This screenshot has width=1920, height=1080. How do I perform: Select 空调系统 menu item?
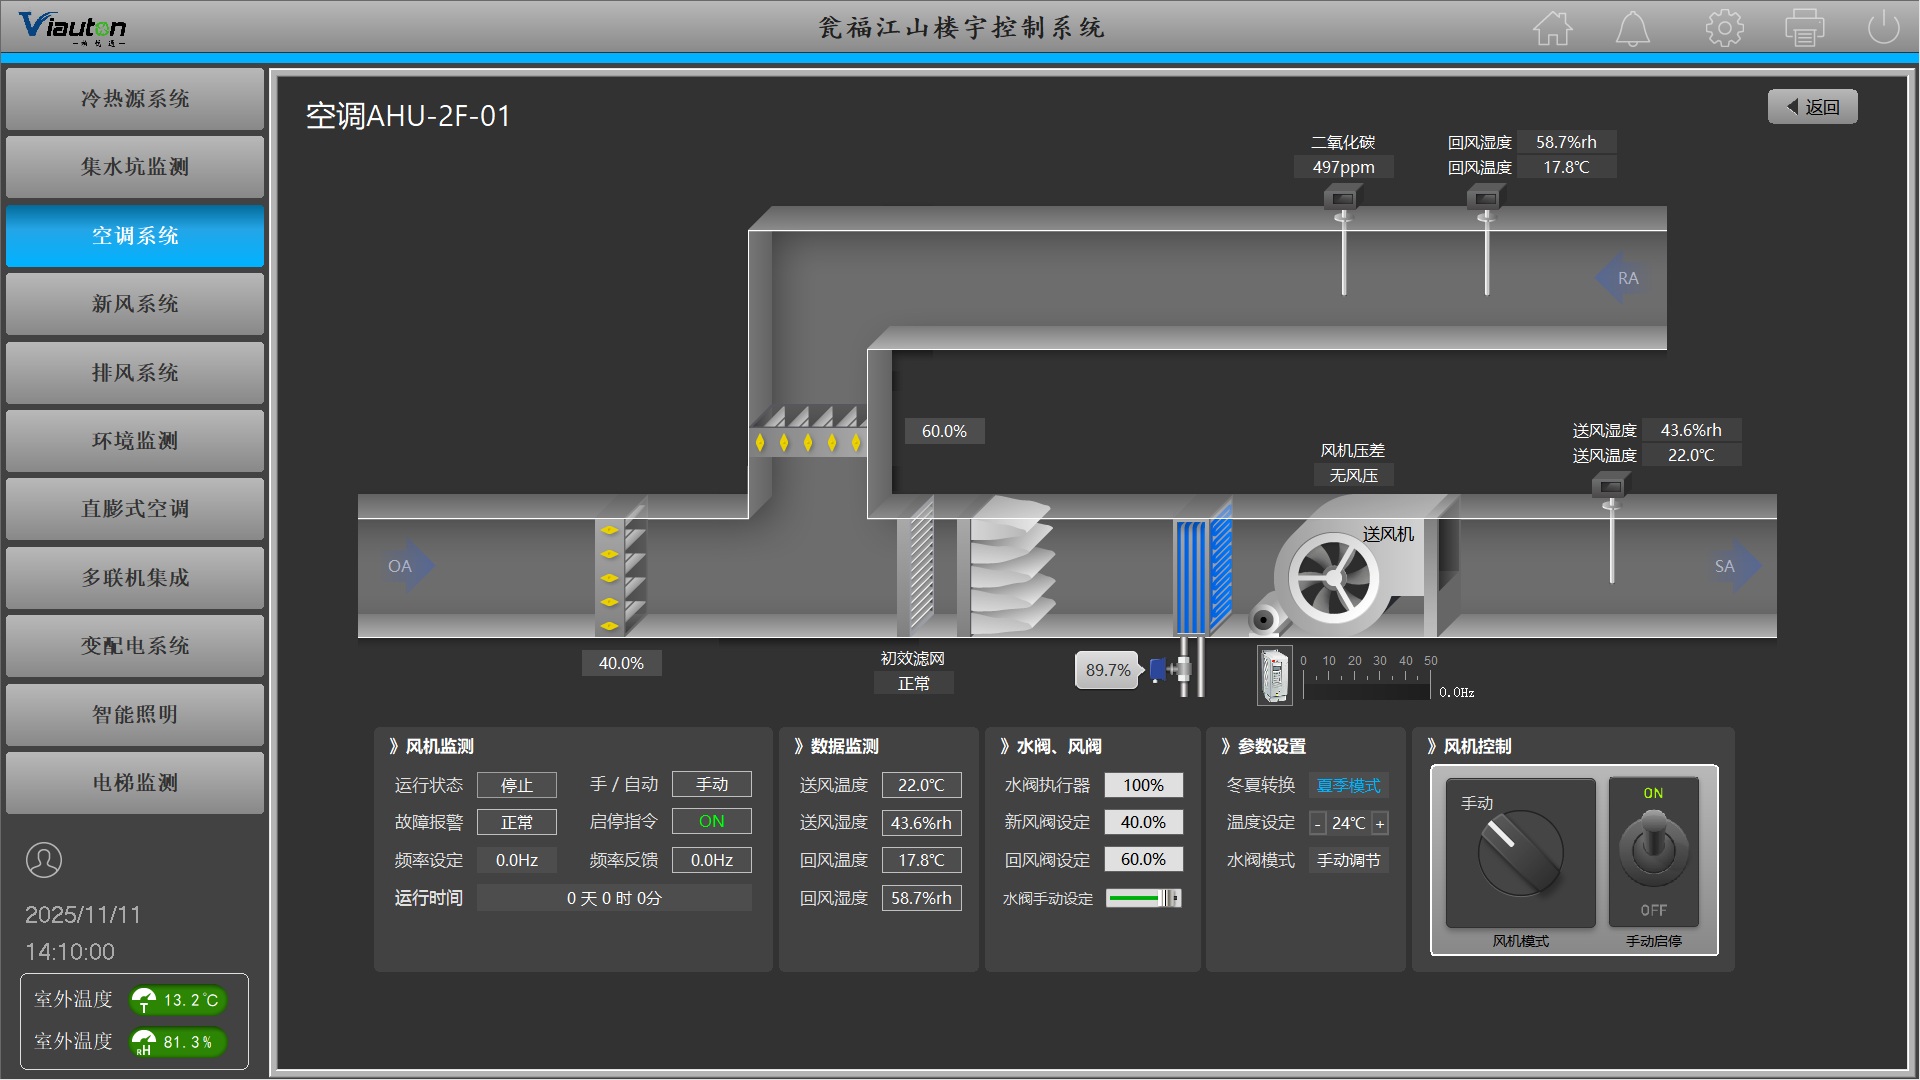[x=135, y=236]
